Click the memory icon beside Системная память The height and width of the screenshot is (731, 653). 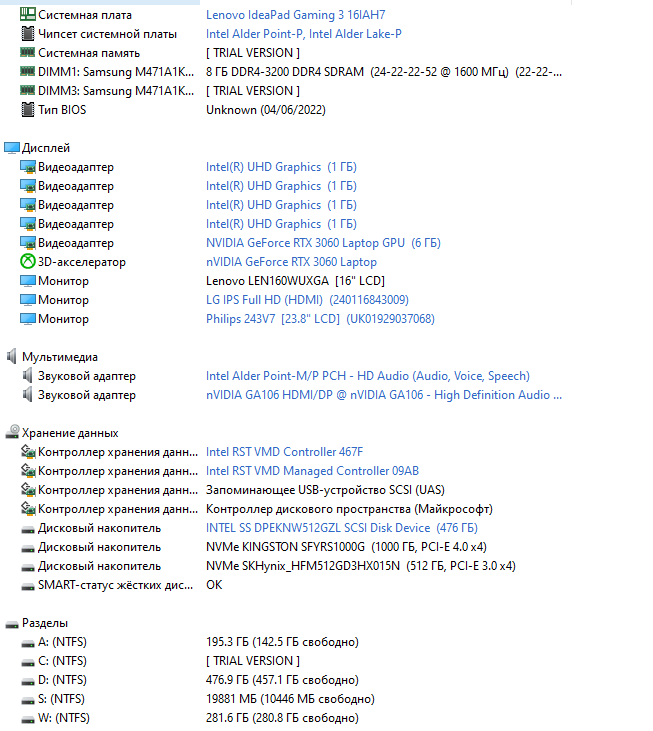[27, 52]
